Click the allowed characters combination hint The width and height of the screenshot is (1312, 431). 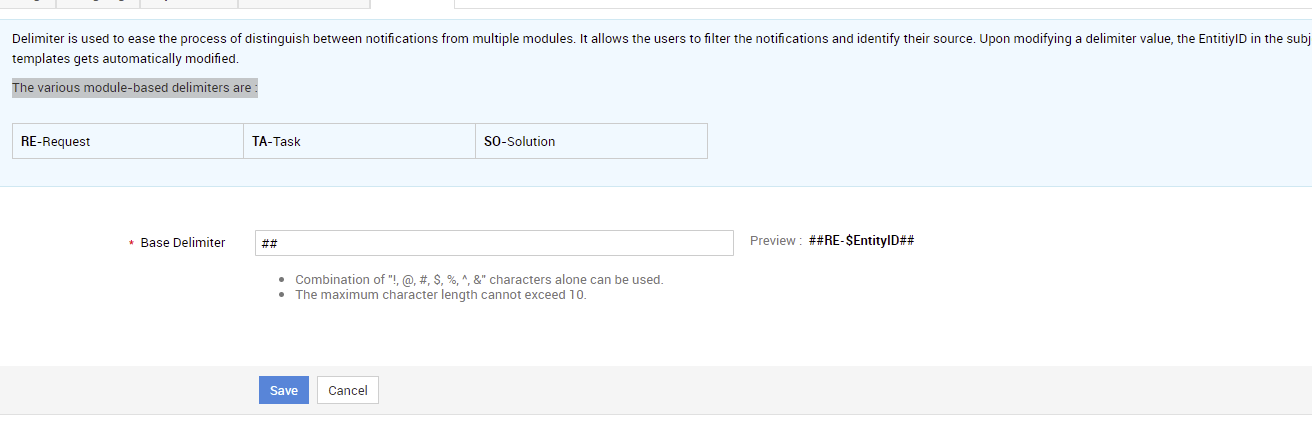pyautogui.click(x=479, y=280)
